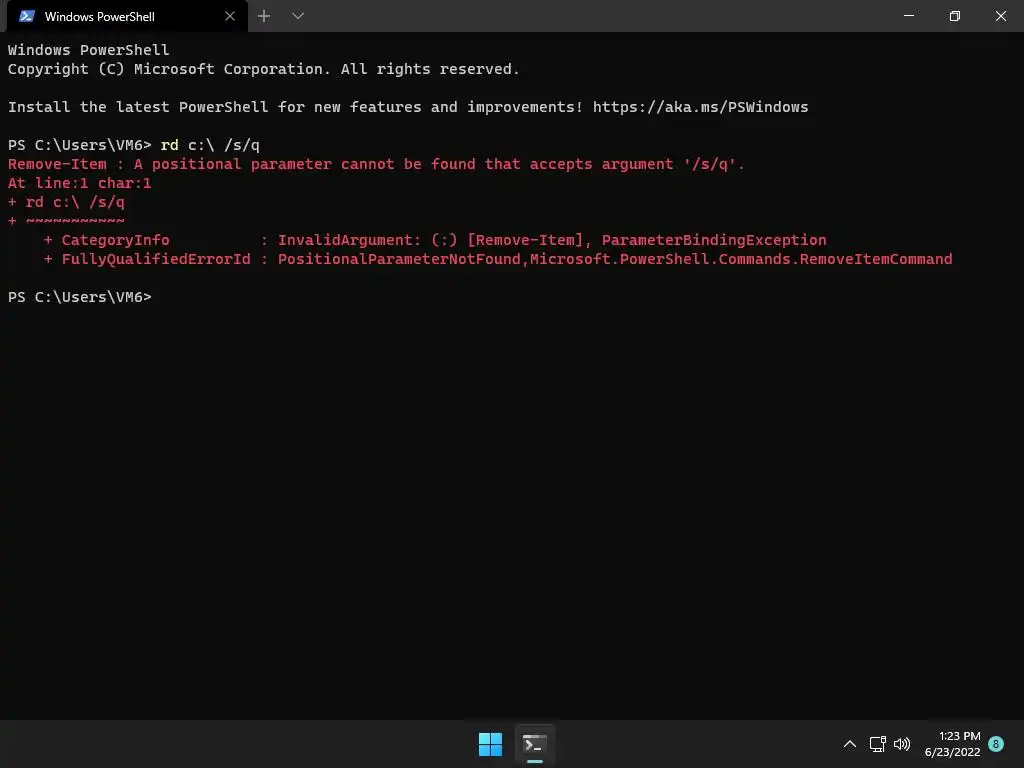Close the terminal window
The image size is (1024, 768).
click(x=1000, y=16)
